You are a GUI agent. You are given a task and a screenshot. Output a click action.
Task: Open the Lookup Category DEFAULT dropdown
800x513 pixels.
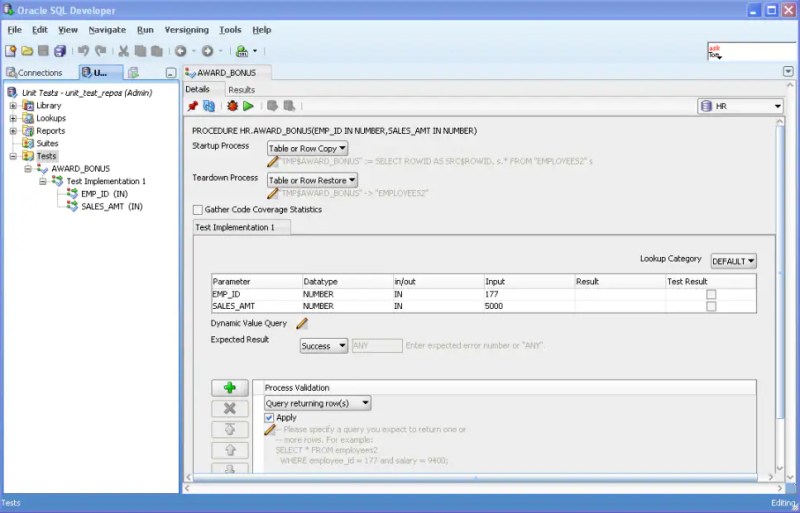tap(734, 261)
